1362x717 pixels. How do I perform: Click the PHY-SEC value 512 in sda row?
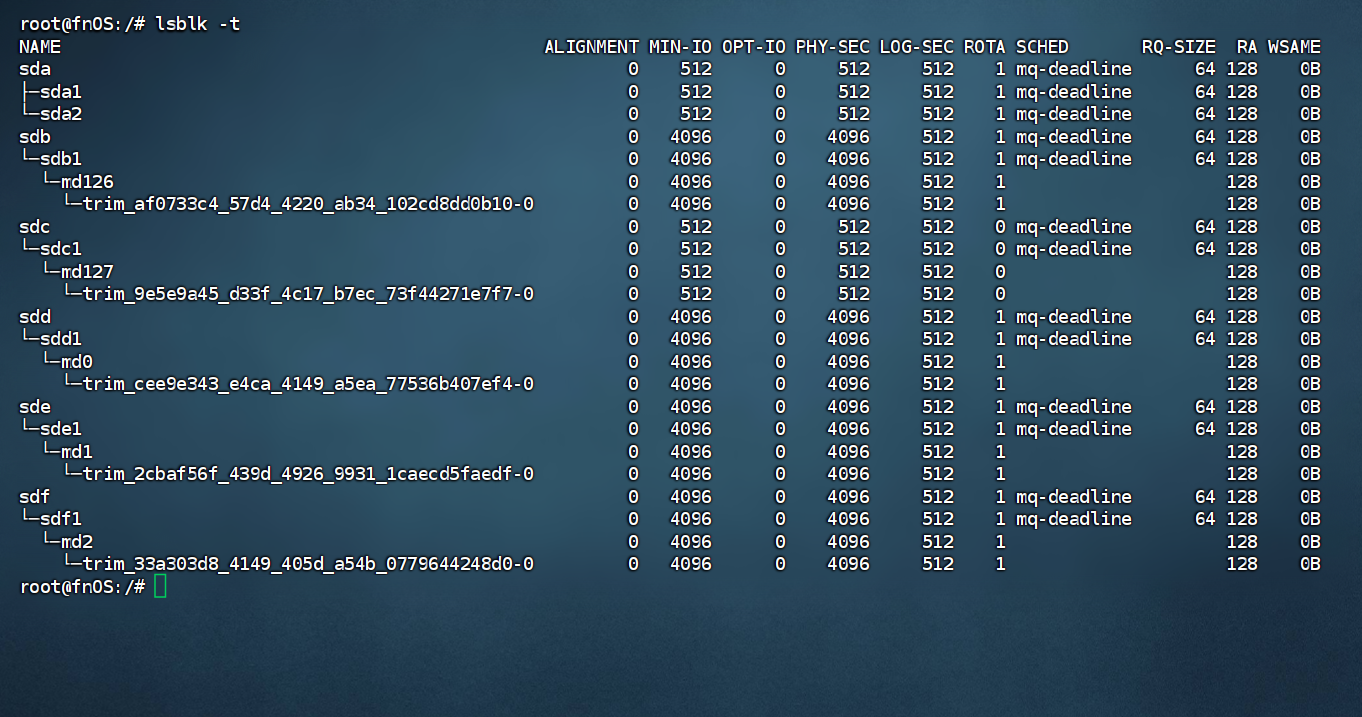(x=854, y=69)
